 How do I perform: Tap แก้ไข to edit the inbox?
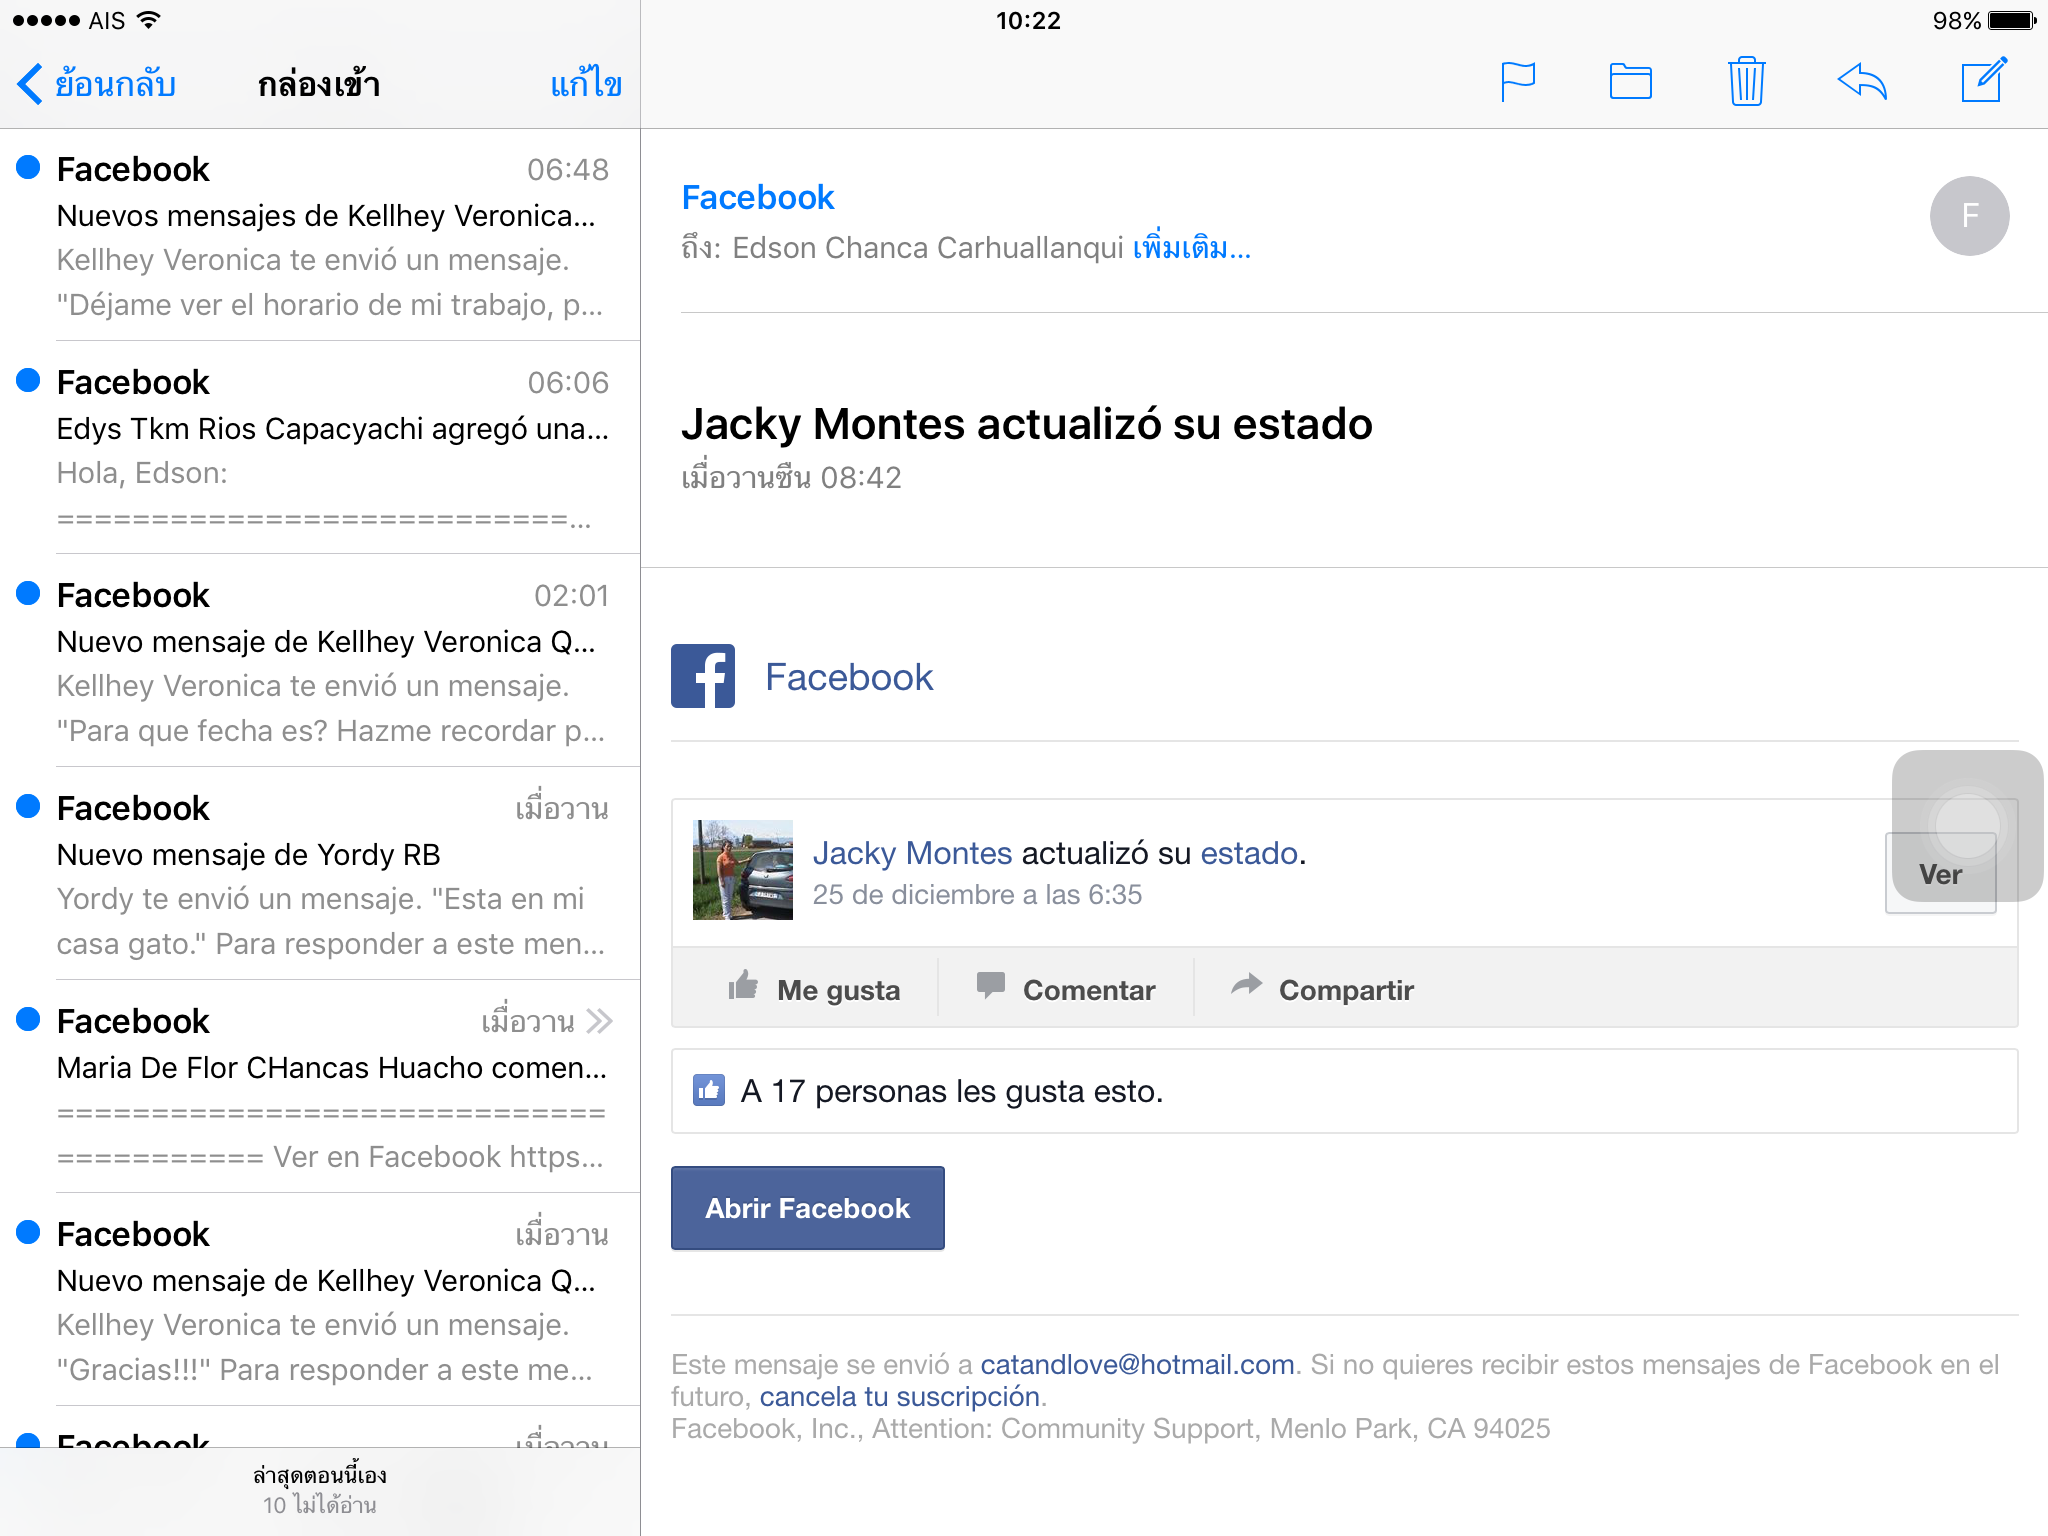(586, 84)
